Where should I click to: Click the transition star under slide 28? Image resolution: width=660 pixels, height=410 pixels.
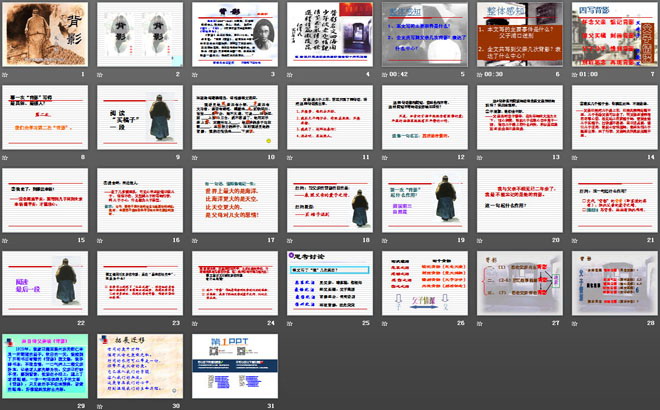coord(572,323)
